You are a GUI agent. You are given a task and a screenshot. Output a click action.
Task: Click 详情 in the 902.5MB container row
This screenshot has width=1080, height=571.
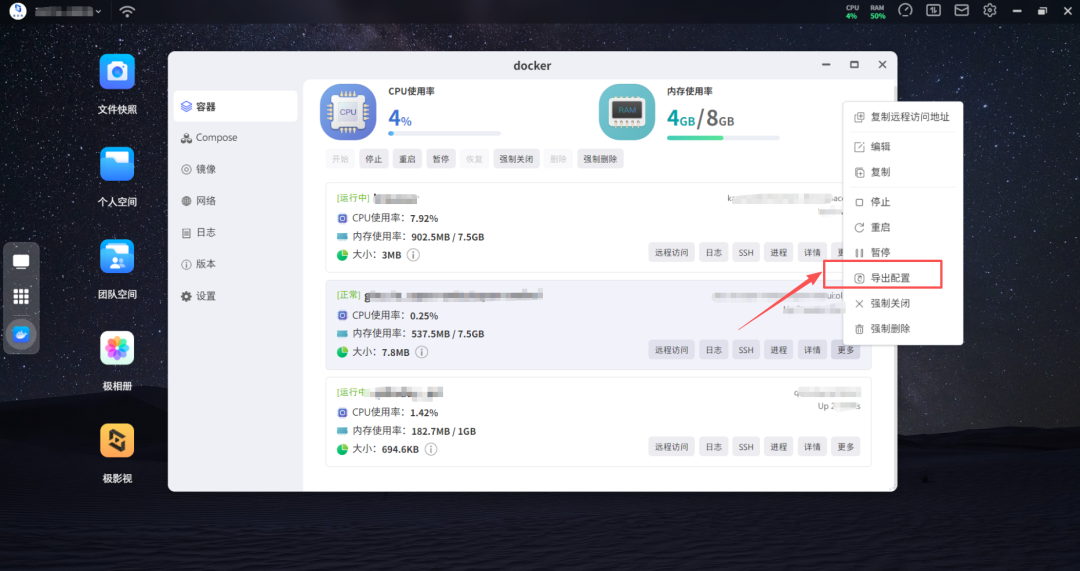812,253
